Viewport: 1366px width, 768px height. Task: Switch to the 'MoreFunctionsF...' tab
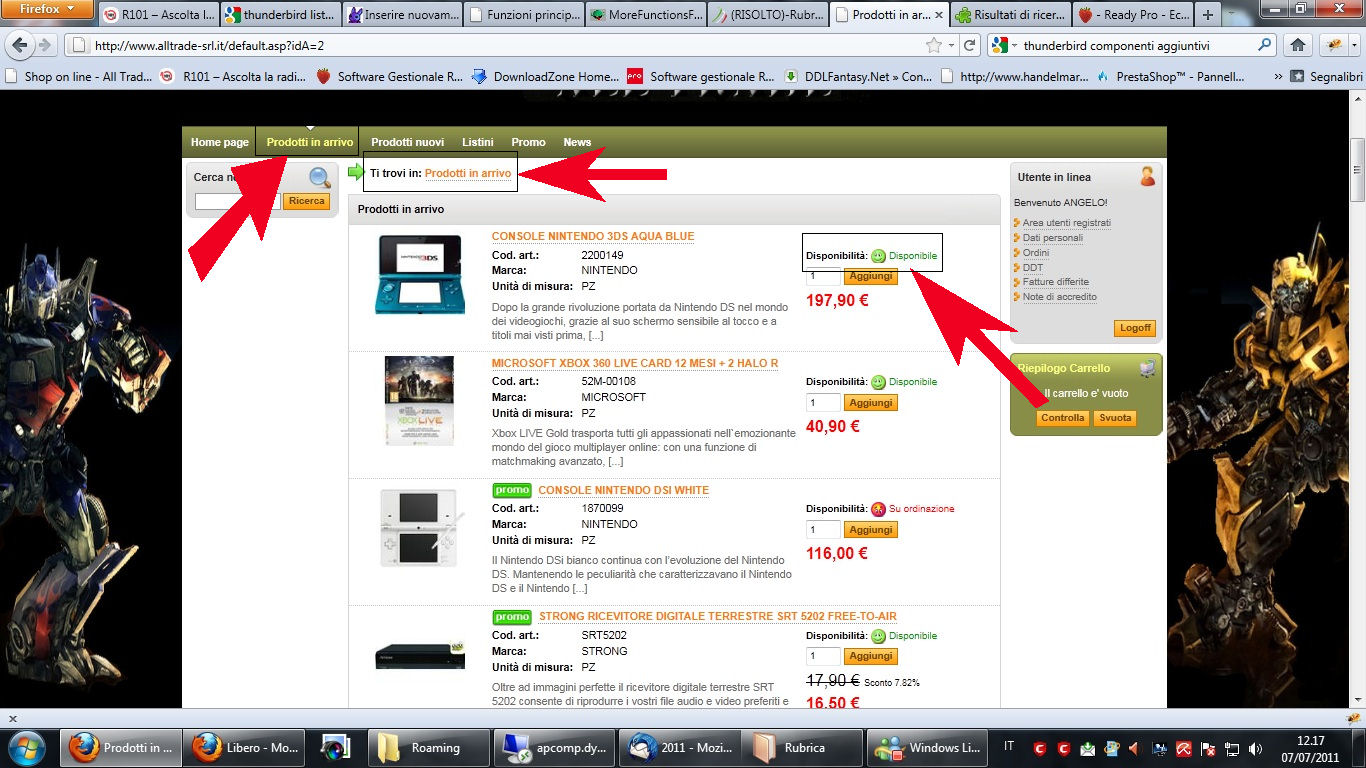point(645,15)
